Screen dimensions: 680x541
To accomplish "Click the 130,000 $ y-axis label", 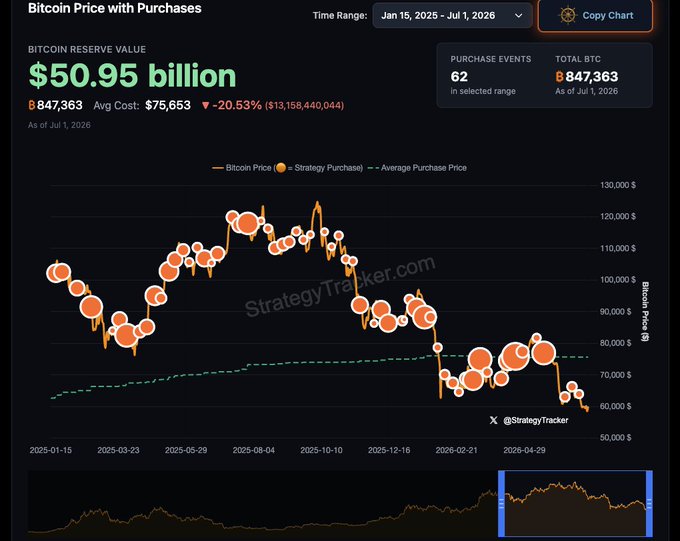I will pos(618,185).
